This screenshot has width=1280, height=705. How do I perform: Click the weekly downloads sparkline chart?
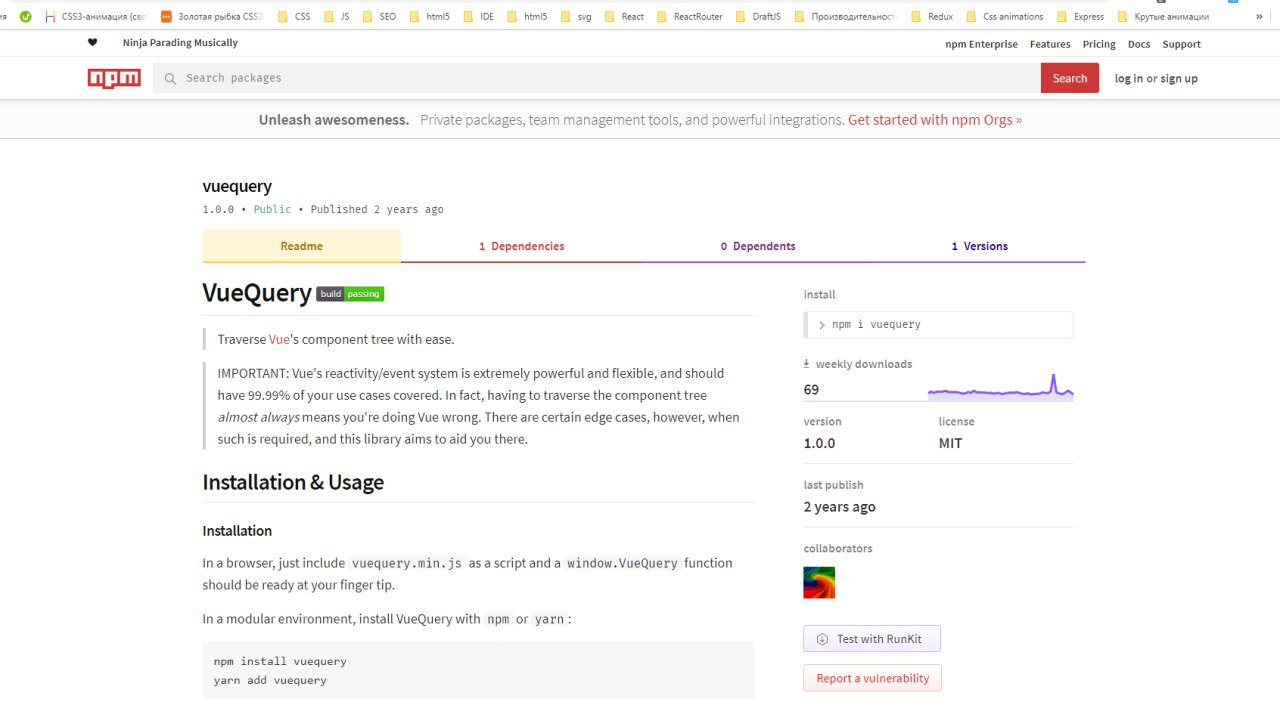pyautogui.click(x=1000, y=388)
